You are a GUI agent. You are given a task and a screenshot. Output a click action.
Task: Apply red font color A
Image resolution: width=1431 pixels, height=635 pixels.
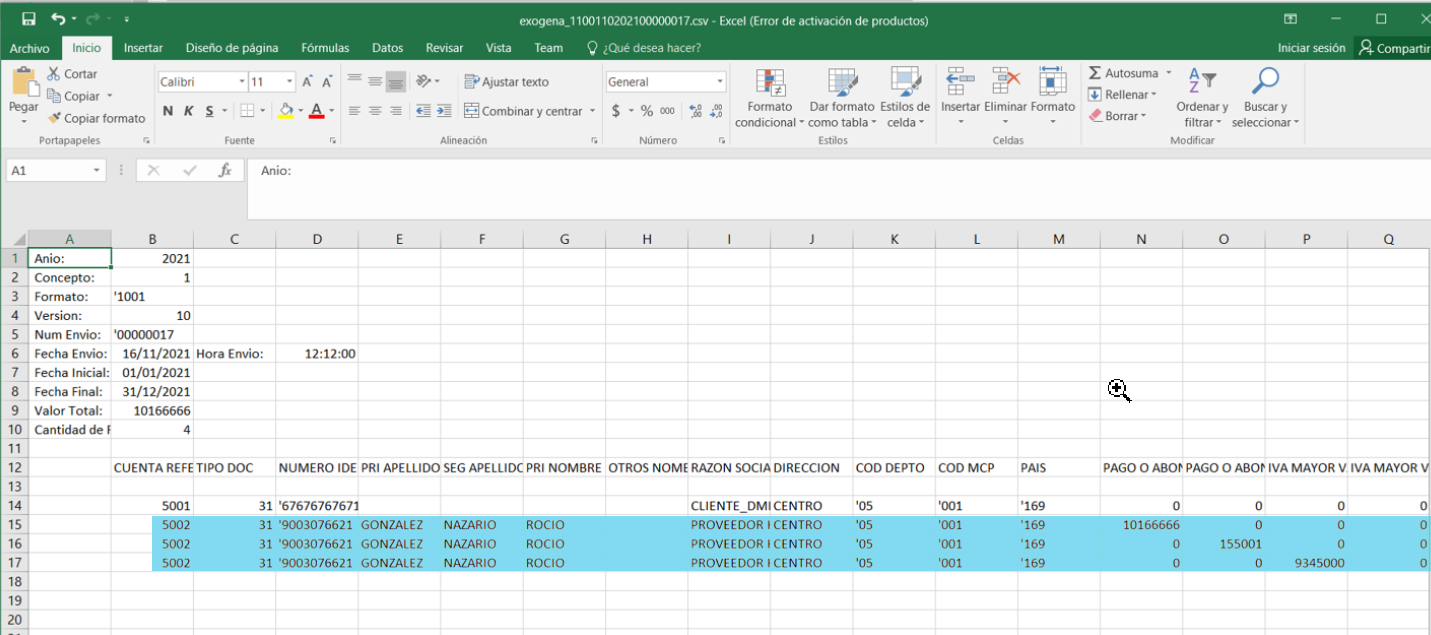[x=316, y=111]
